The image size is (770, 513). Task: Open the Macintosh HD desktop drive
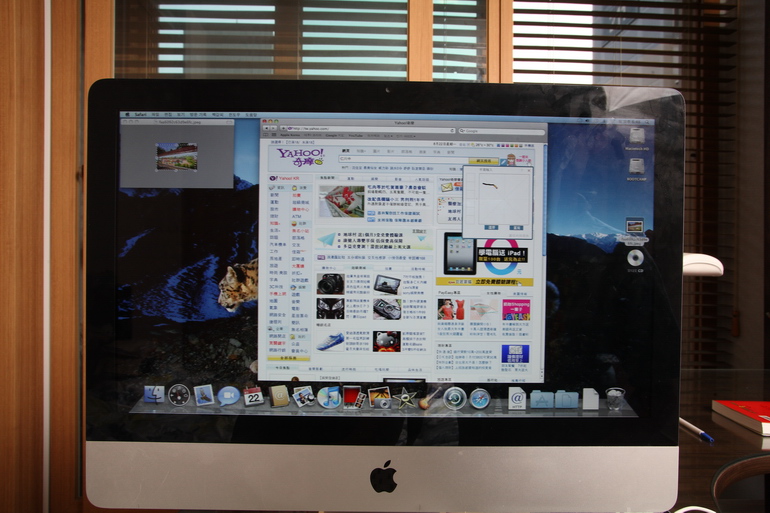coord(637,137)
